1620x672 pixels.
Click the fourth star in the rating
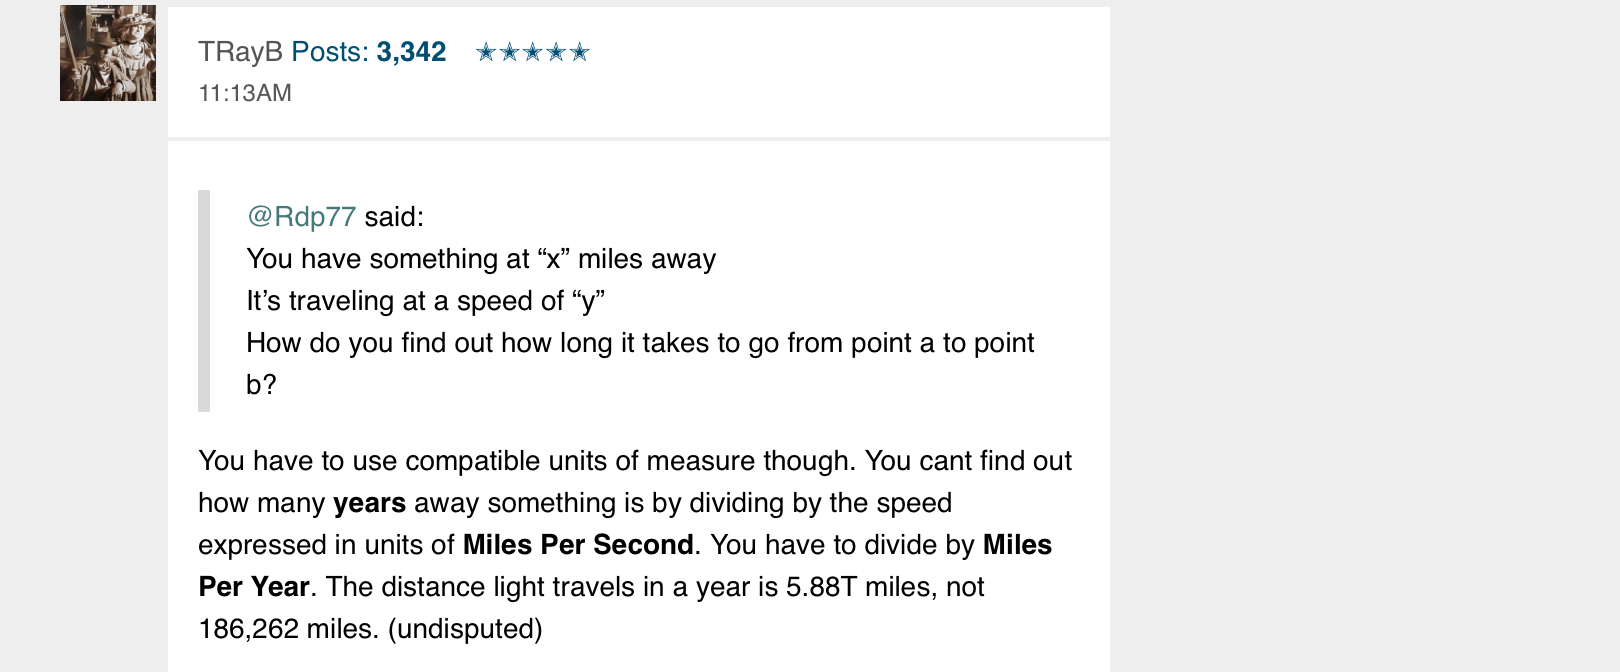[x=556, y=52]
